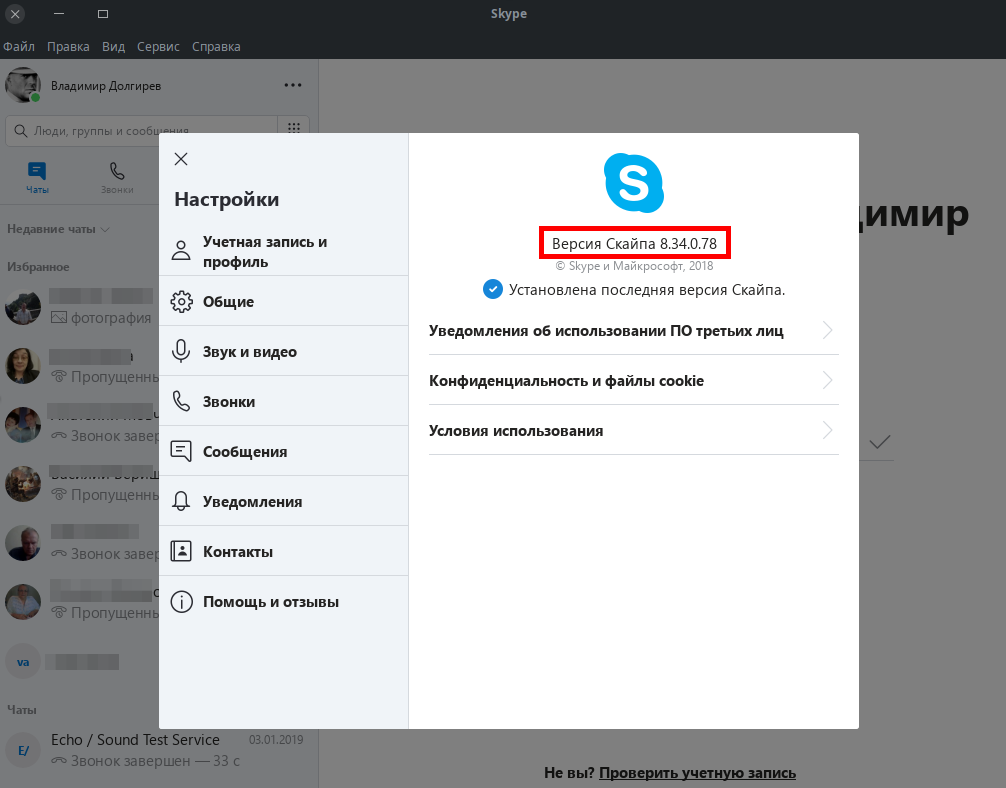Open the three-dots more menu by profile name
The width and height of the screenshot is (1006, 788).
click(293, 85)
